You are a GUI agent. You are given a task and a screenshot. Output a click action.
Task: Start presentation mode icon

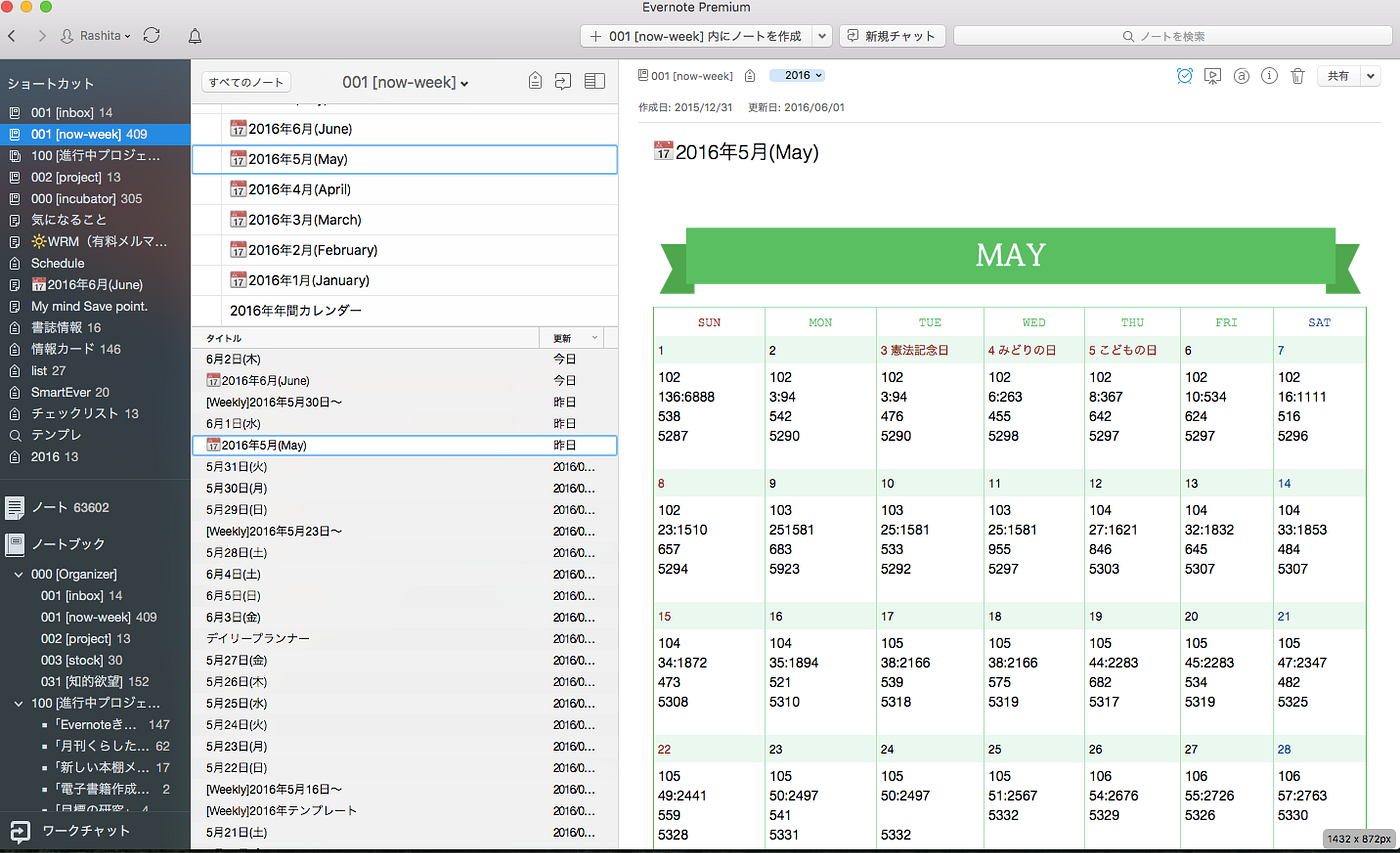(x=1213, y=75)
